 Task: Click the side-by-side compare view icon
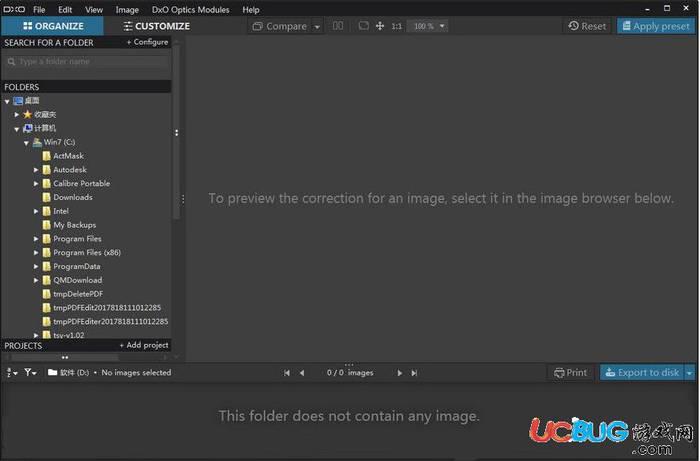click(x=338, y=26)
